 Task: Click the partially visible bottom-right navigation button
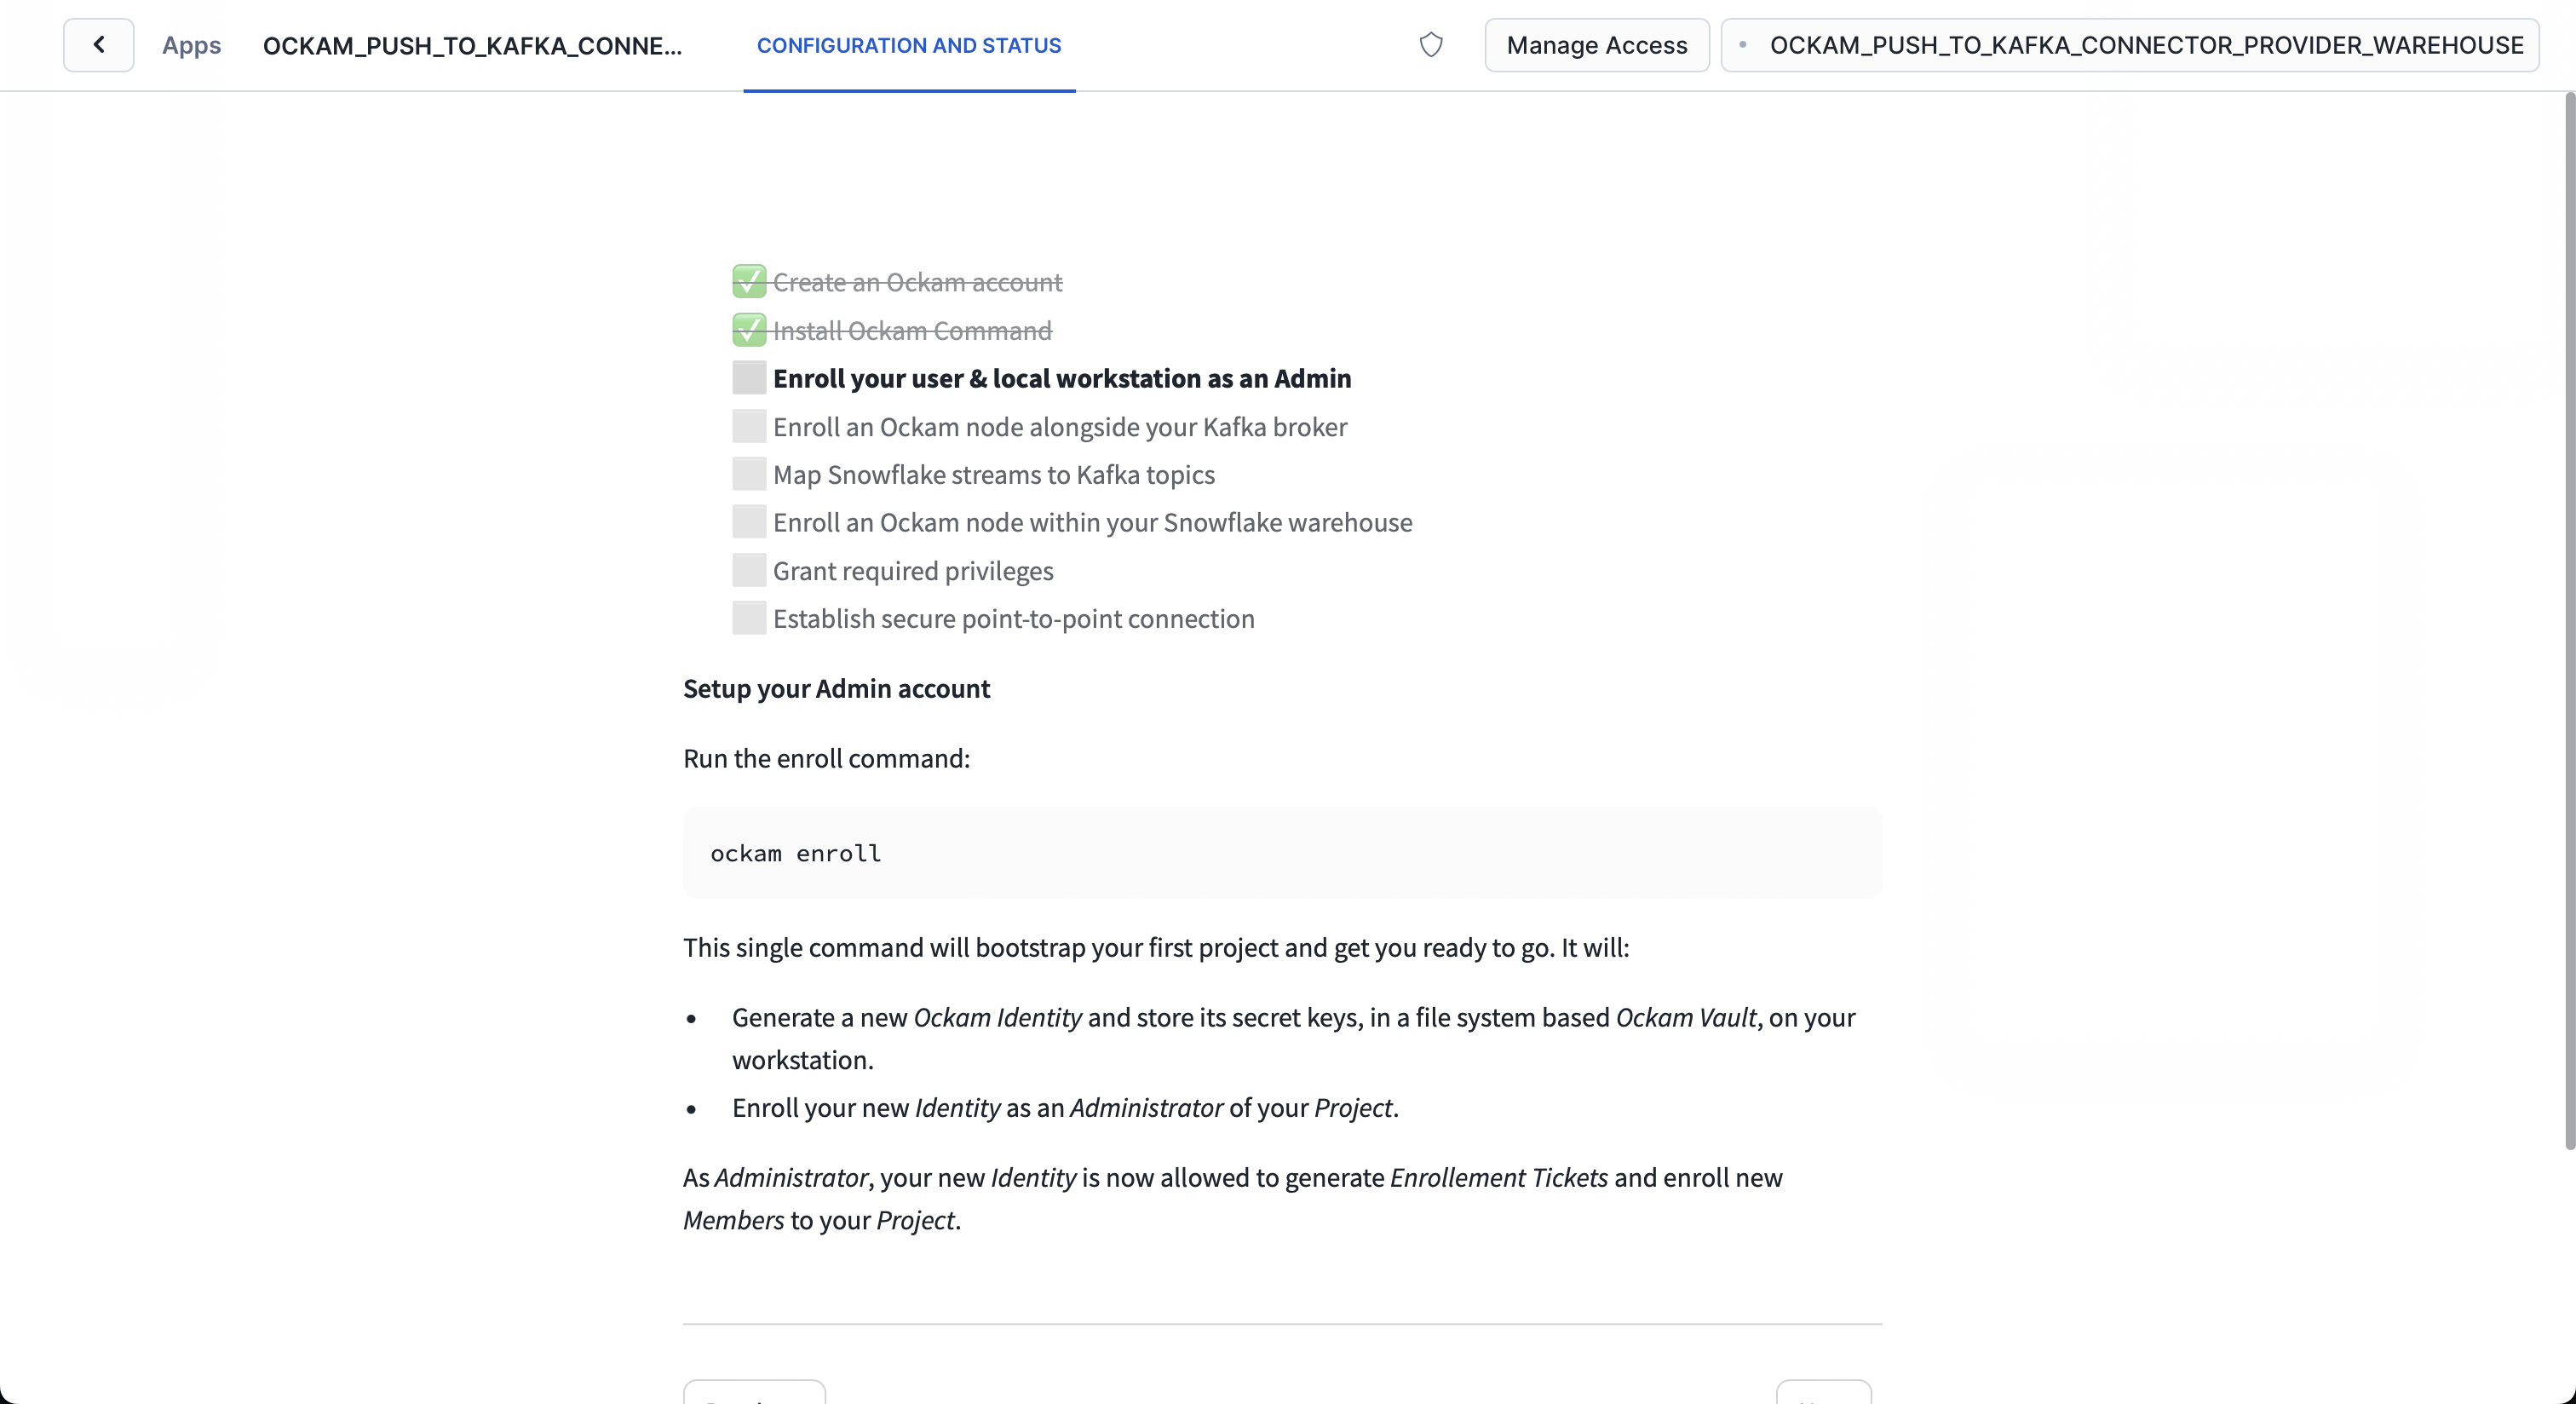(1823, 1392)
